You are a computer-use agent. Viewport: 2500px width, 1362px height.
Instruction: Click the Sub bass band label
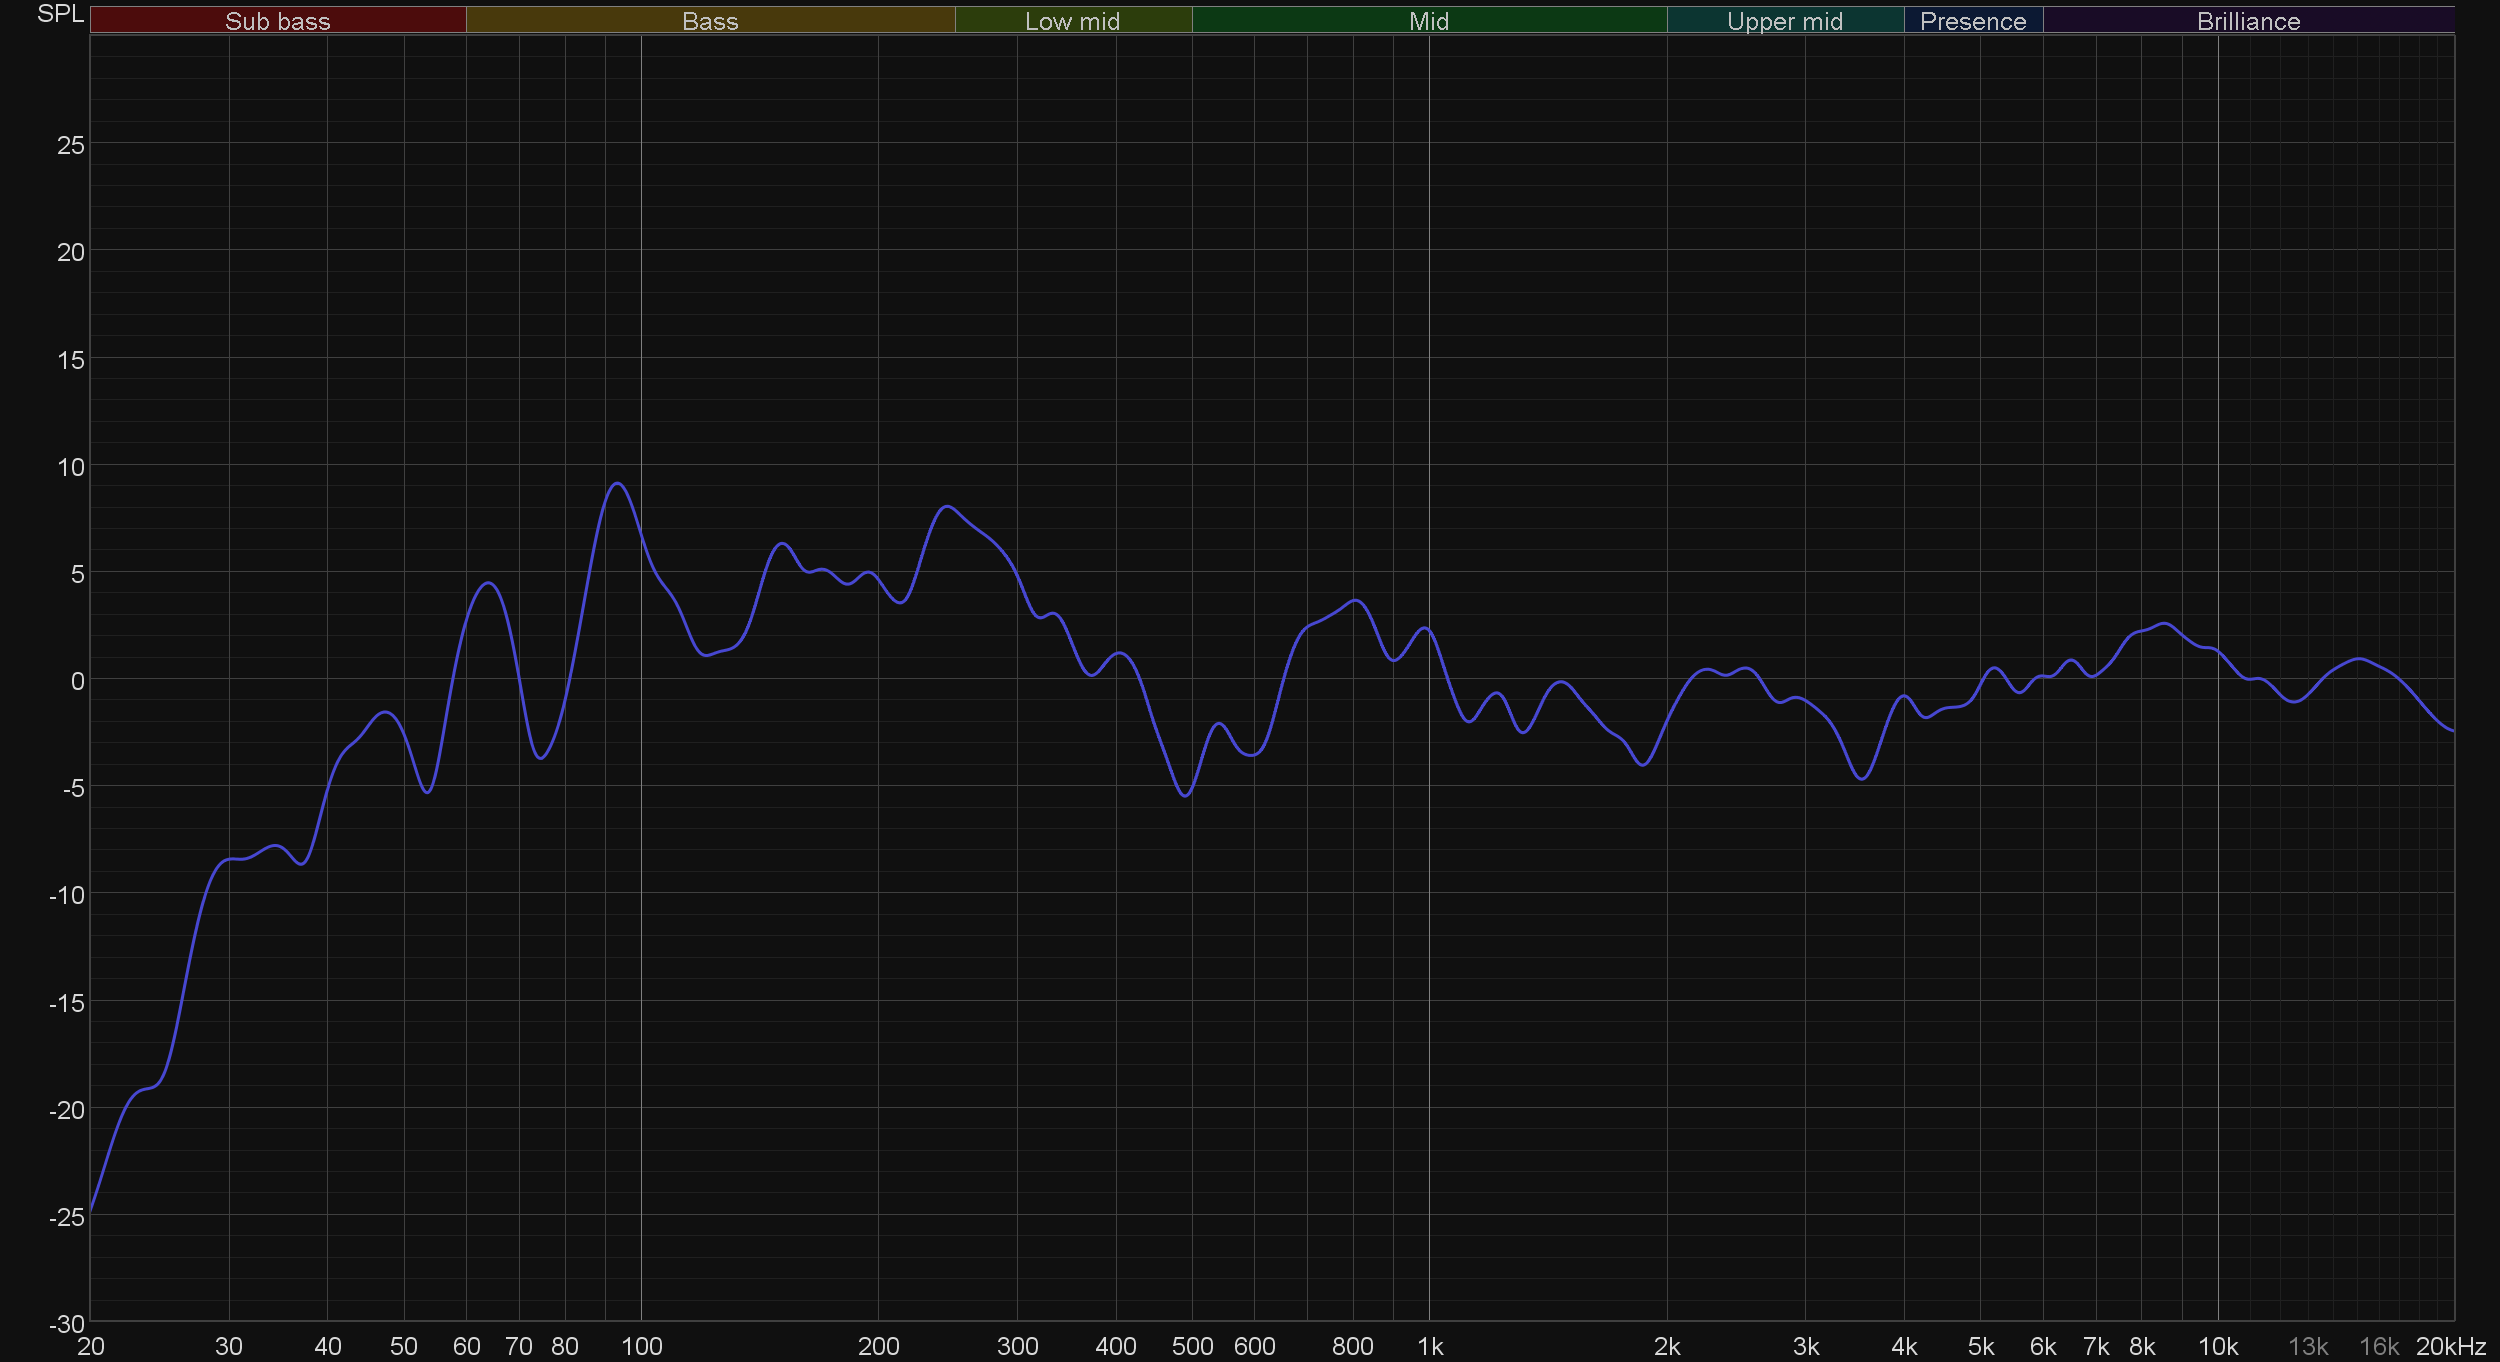point(277,21)
